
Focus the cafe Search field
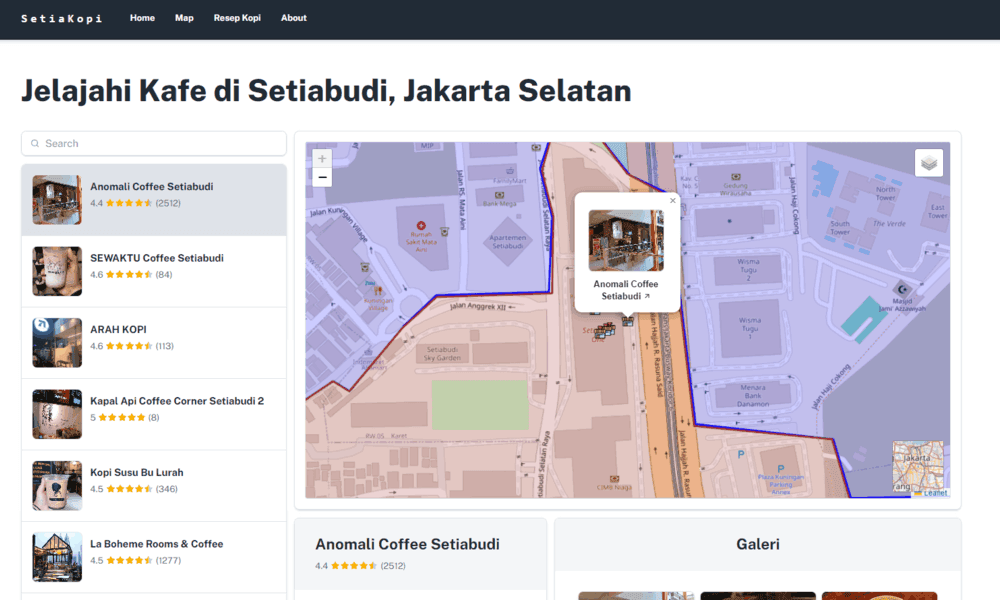(x=154, y=143)
